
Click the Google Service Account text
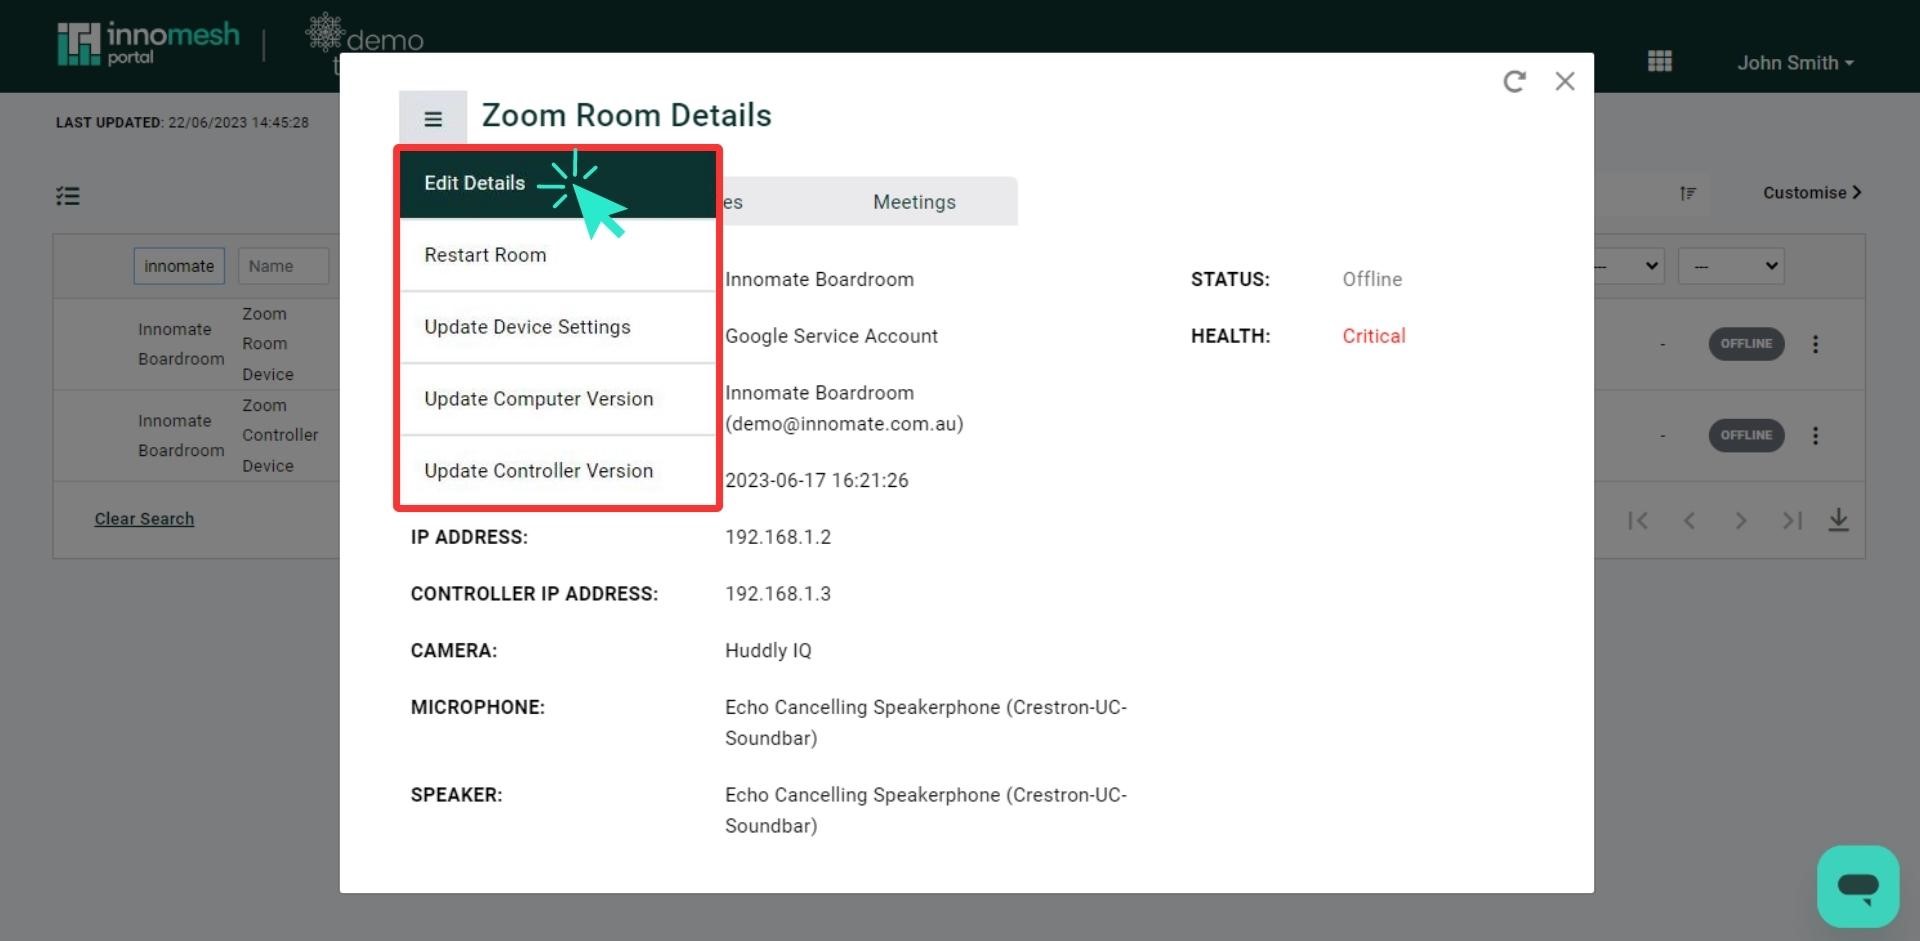831,336
